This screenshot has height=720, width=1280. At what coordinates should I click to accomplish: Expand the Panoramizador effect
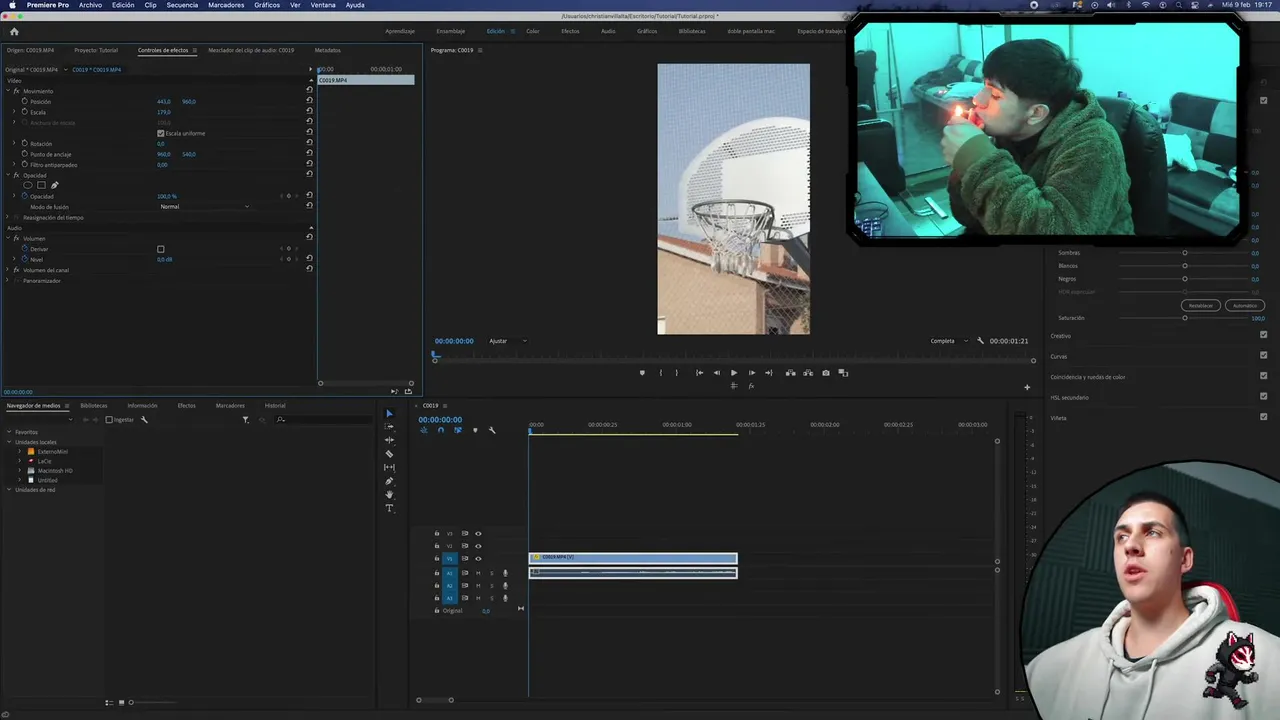7,281
